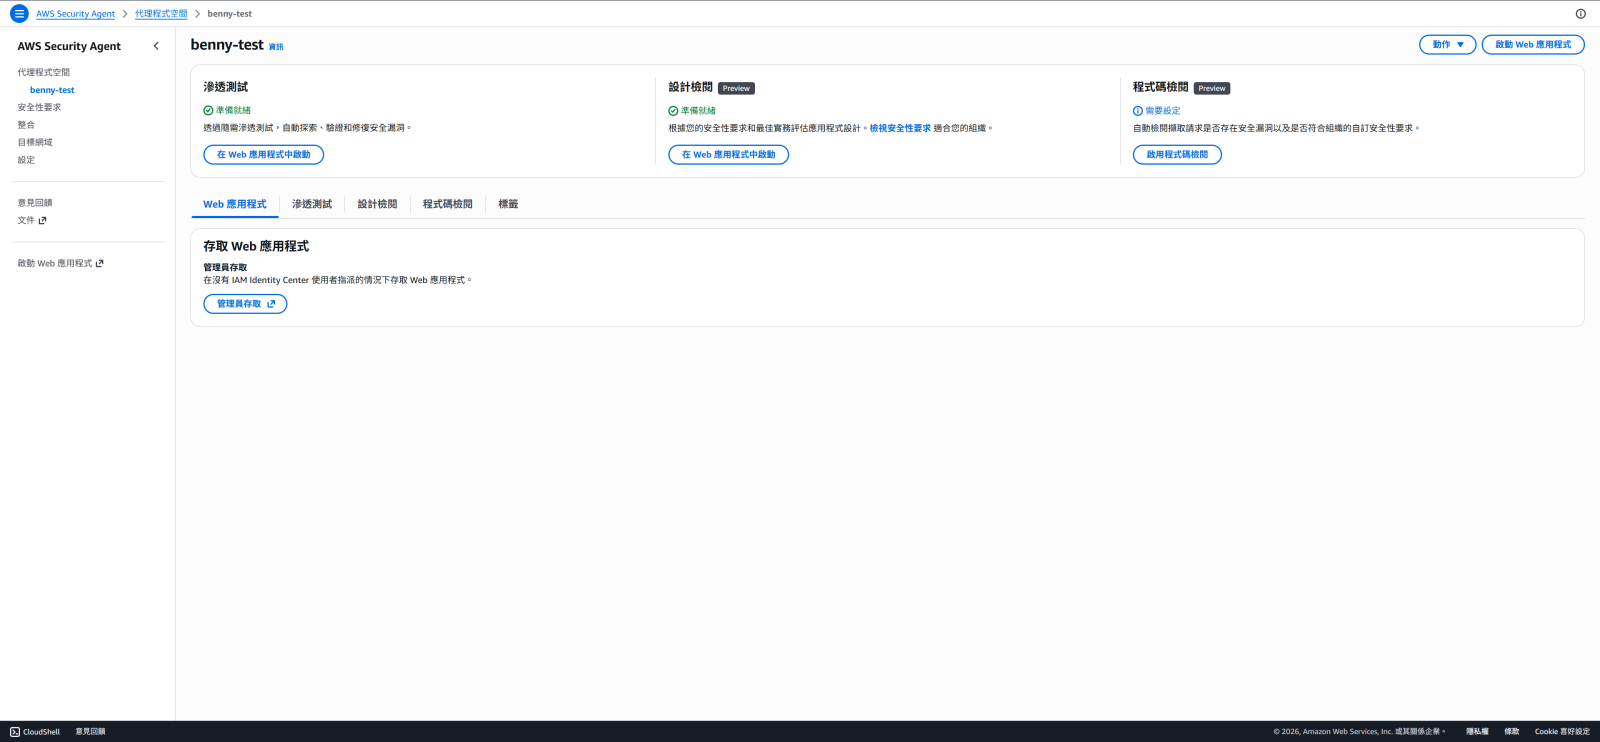Click the 管理員存取 button
Viewport: 1600px width, 742px height.
(x=245, y=304)
